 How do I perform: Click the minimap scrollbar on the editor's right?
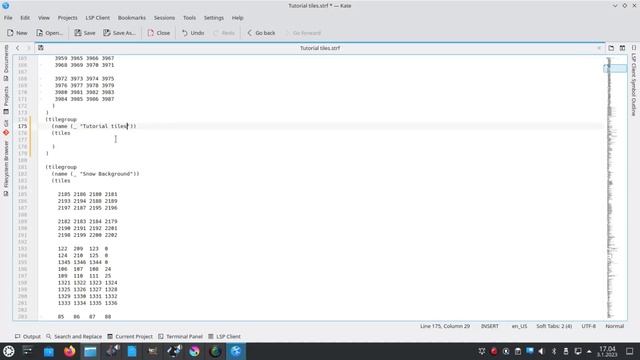[615, 188]
